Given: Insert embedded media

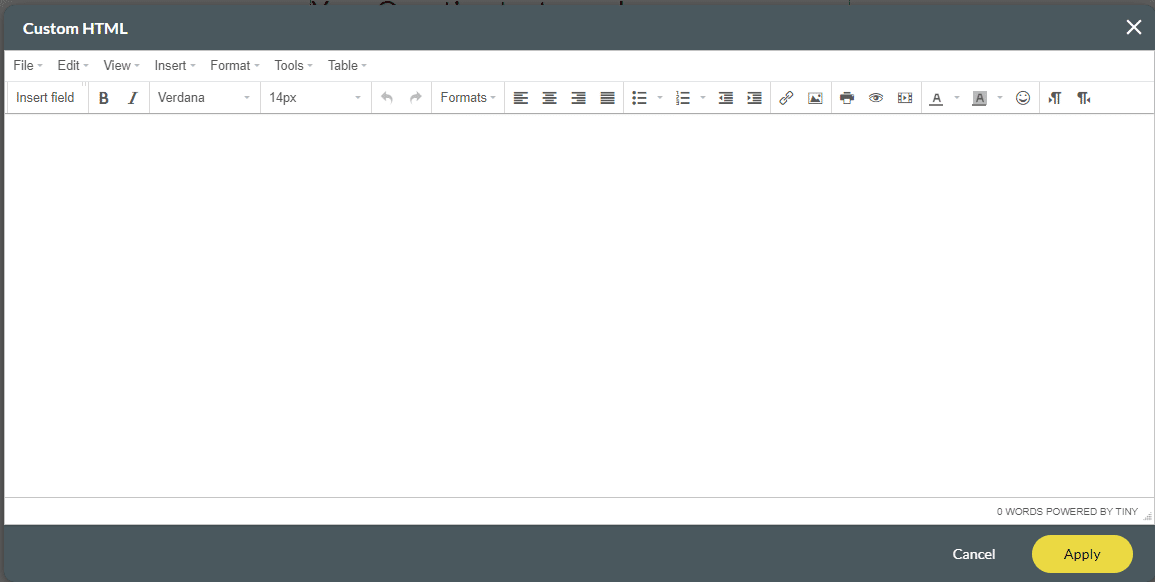Looking at the screenshot, I should pyautogui.click(x=905, y=97).
